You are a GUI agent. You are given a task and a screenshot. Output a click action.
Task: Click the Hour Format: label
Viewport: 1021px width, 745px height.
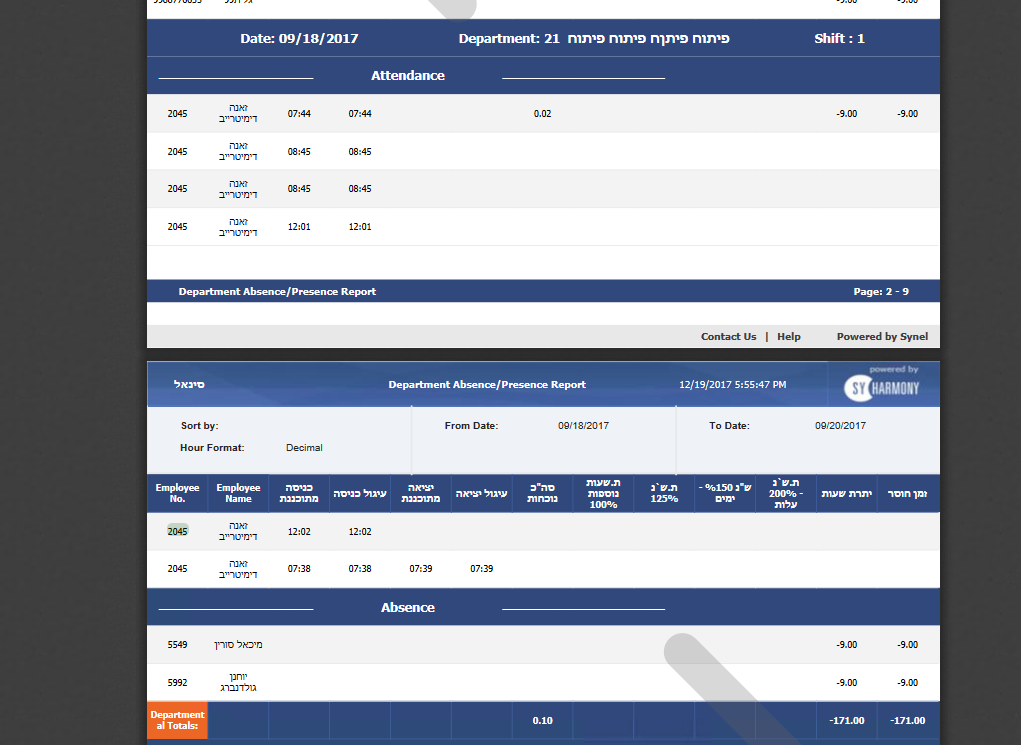(212, 448)
